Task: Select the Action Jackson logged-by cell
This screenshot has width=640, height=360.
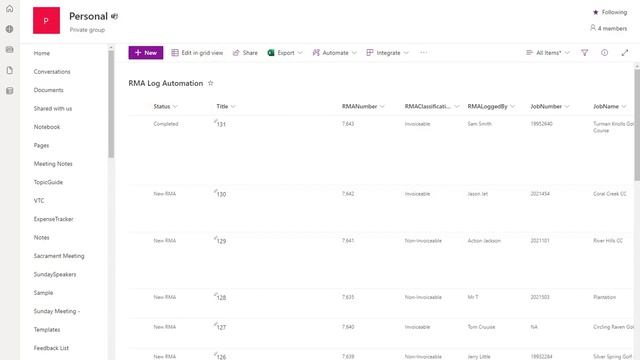Action: (484, 240)
